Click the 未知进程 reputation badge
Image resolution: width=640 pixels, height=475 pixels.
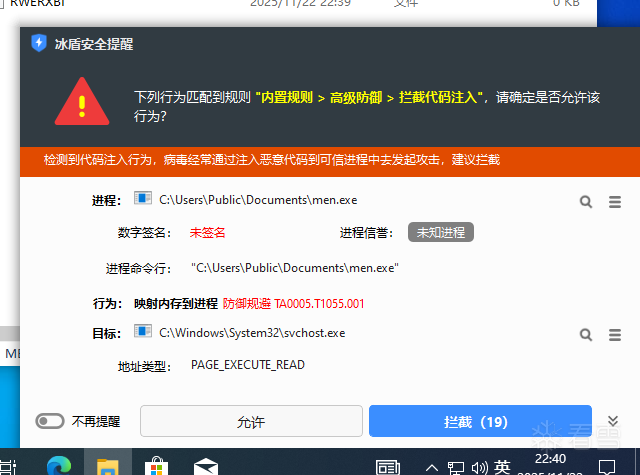[440, 232]
